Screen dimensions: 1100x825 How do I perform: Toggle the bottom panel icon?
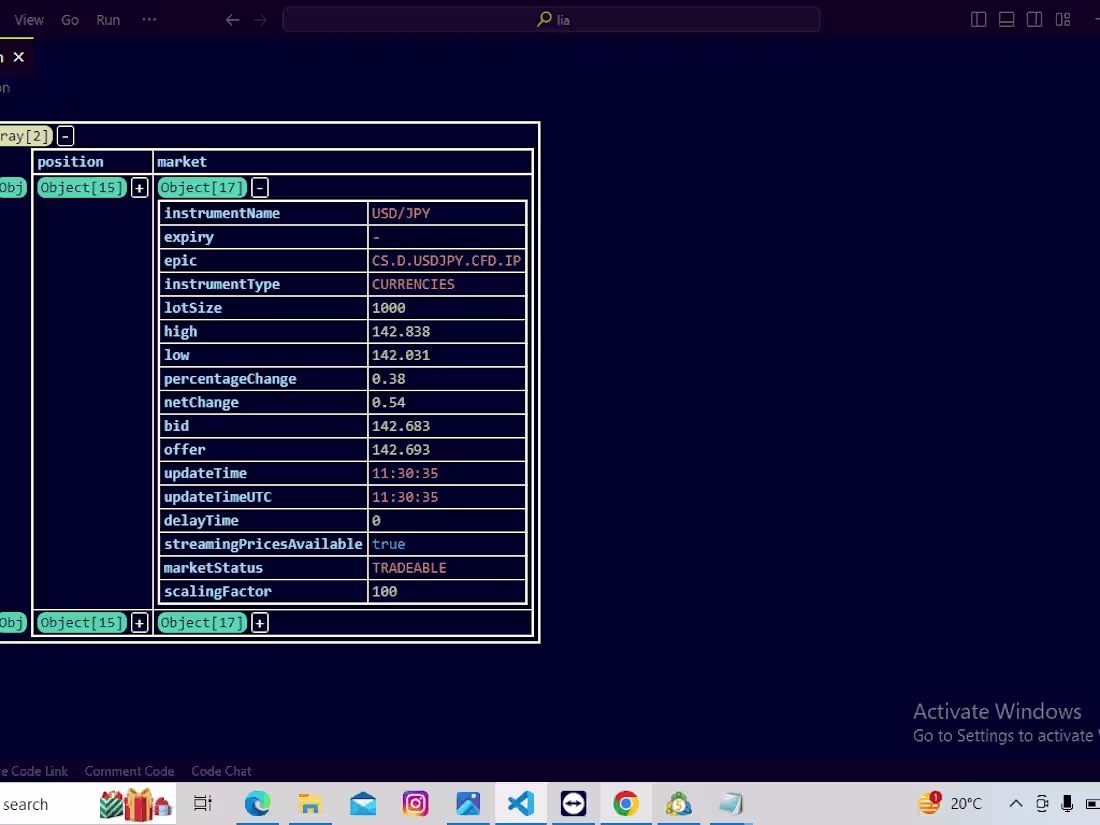click(x=1006, y=19)
